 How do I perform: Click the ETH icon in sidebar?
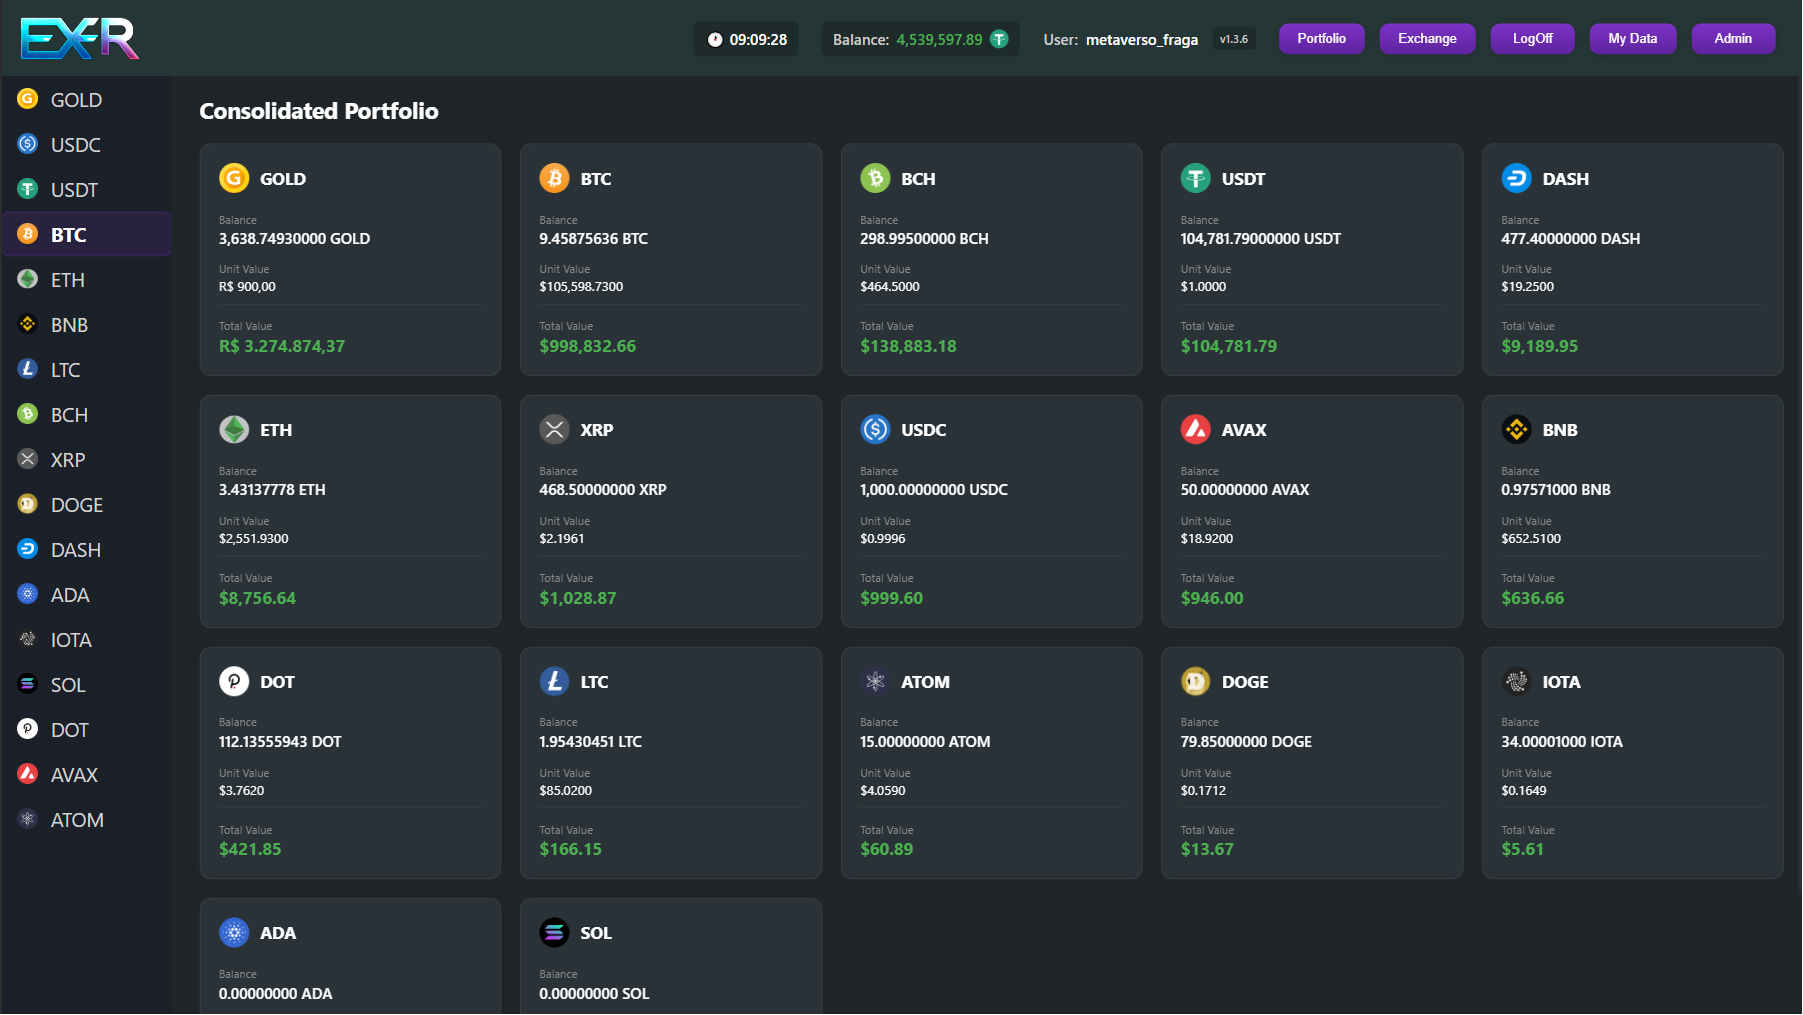tap(28, 279)
